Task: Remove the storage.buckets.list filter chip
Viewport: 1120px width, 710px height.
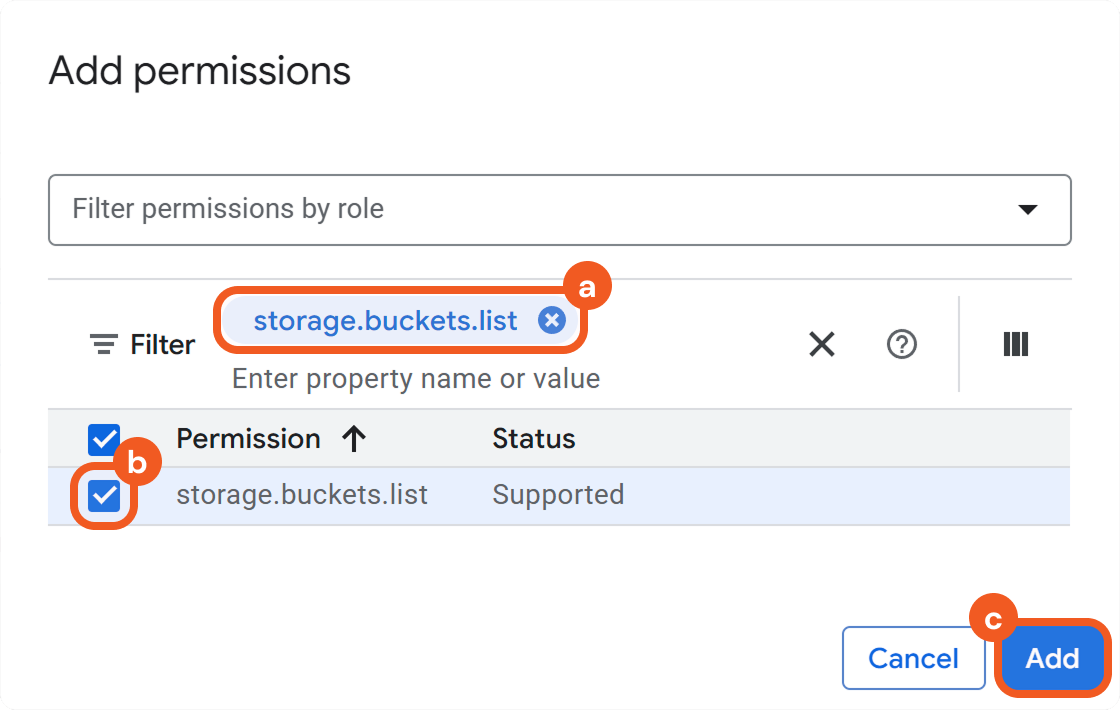Action: [x=552, y=320]
